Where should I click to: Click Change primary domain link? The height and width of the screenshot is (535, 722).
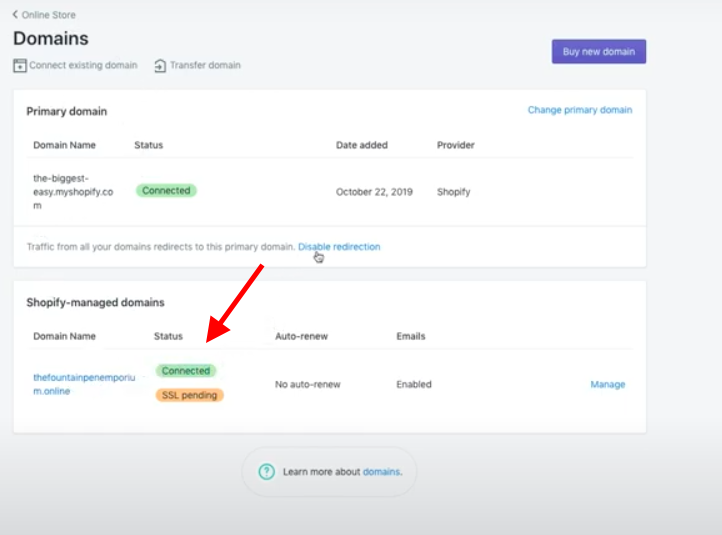tap(580, 110)
